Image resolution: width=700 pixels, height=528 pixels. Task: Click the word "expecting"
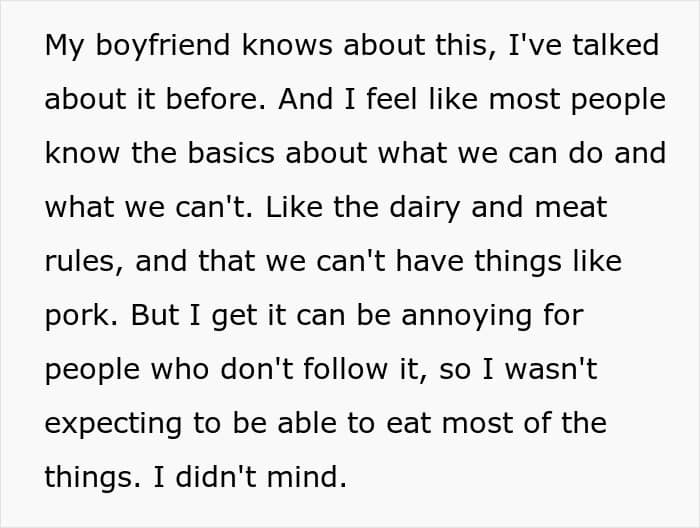pos(113,424)
